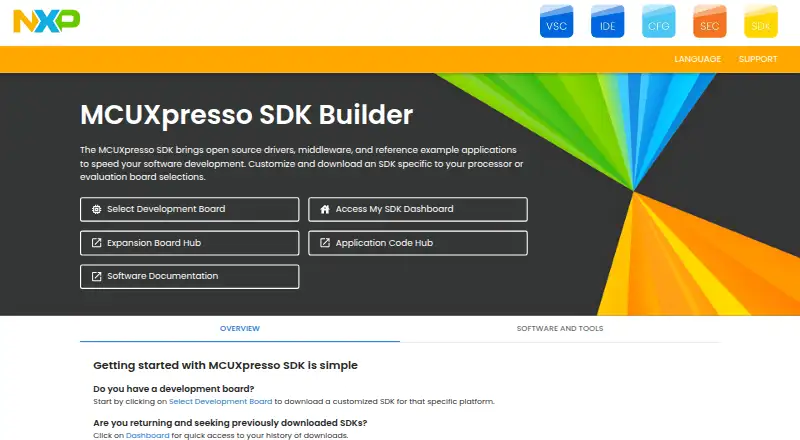Open the Application Code Hub button
Image resolution: width=800 pixels, height=440 pixels.
[x=418, y=243]
